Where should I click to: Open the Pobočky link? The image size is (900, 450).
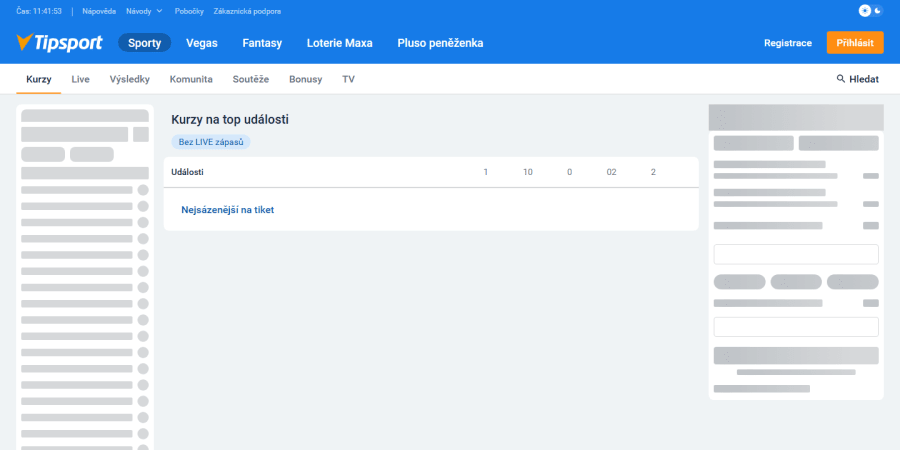point(188,11)
